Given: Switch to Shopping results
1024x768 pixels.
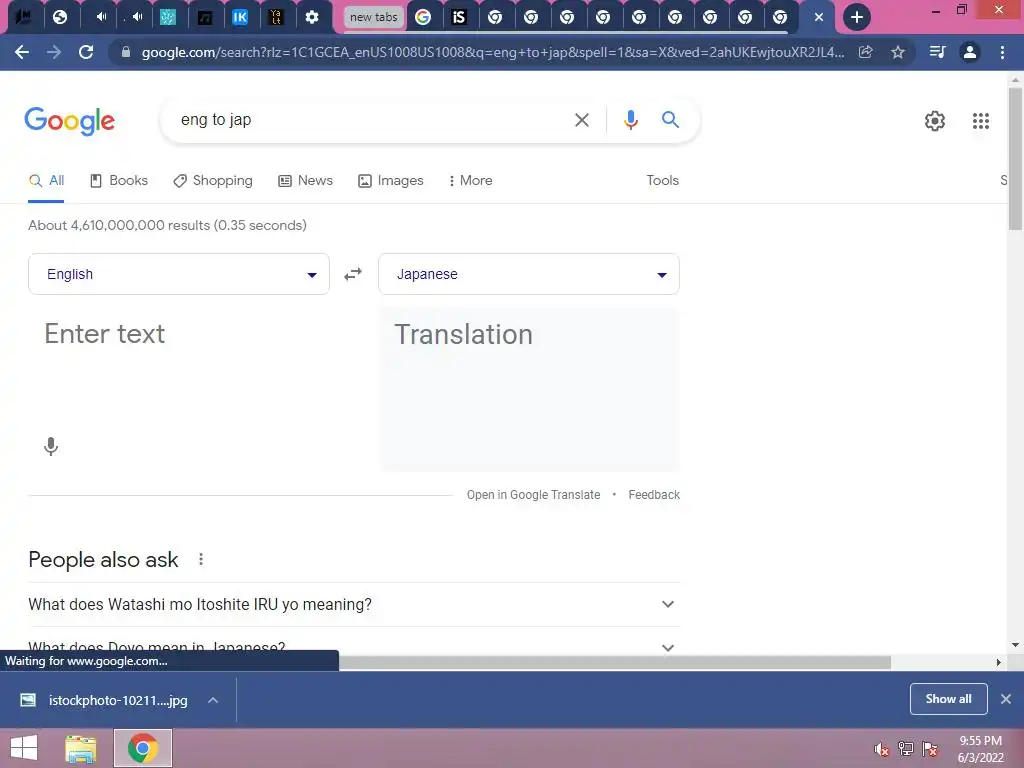Looking at the screenshot, I should point(213,181).
